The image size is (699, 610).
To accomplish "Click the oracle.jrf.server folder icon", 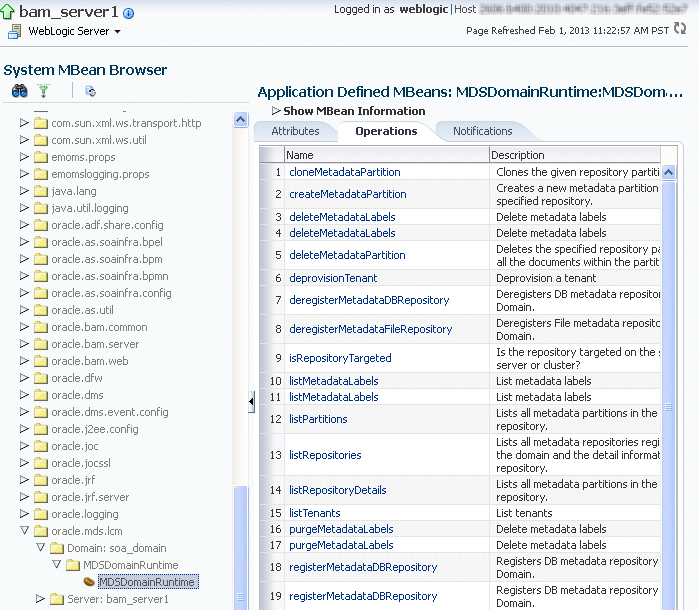I will pyautogui.click(x=41, y=497).
